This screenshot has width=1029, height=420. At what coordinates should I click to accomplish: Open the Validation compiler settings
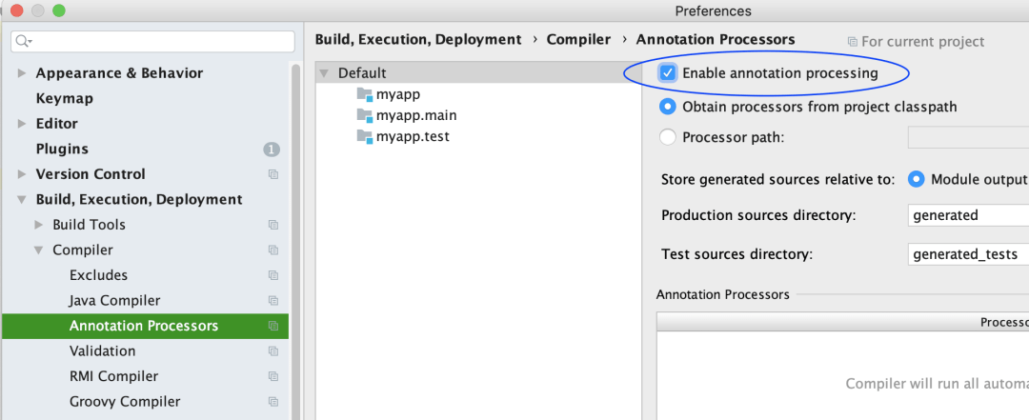[x=102, y=351]
